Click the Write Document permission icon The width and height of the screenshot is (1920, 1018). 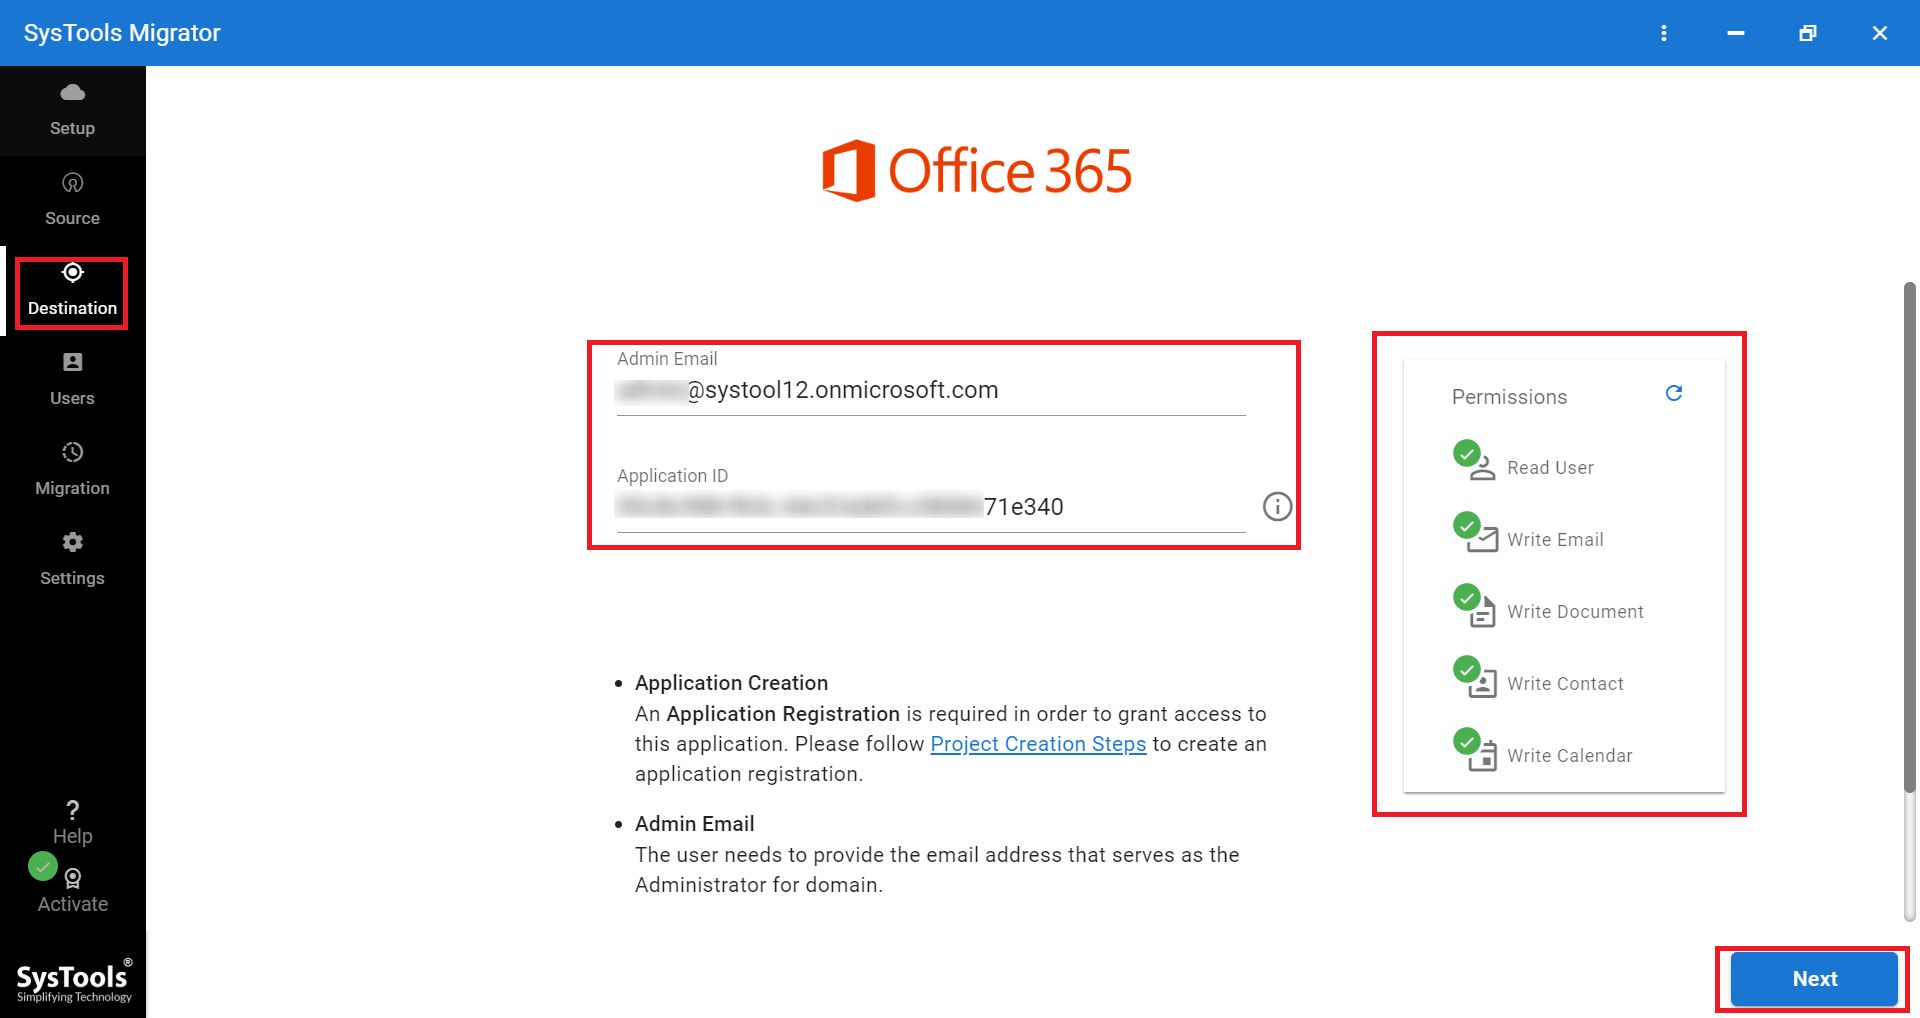(1475, 605)
